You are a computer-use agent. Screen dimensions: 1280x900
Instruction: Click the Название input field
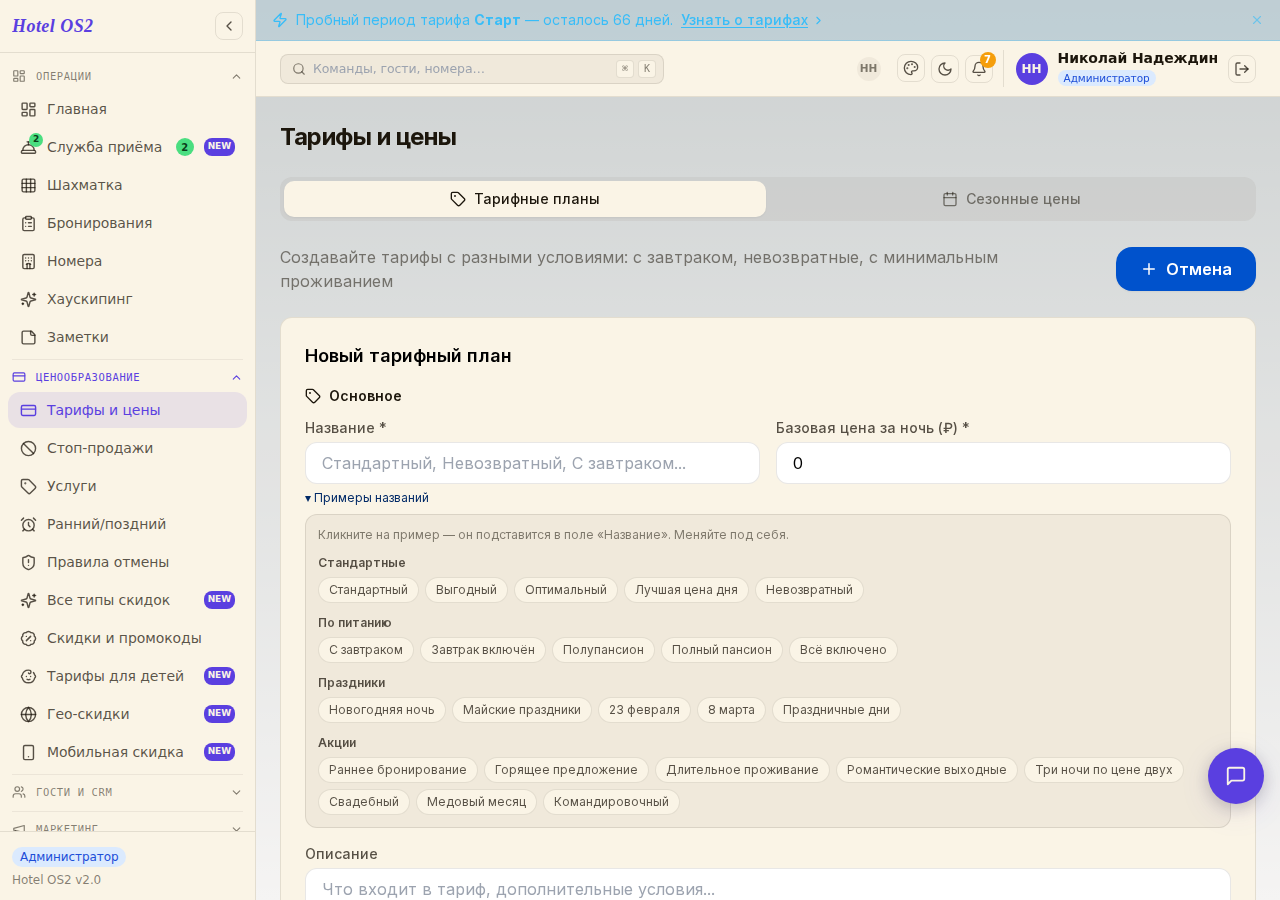tap(532, 463)
